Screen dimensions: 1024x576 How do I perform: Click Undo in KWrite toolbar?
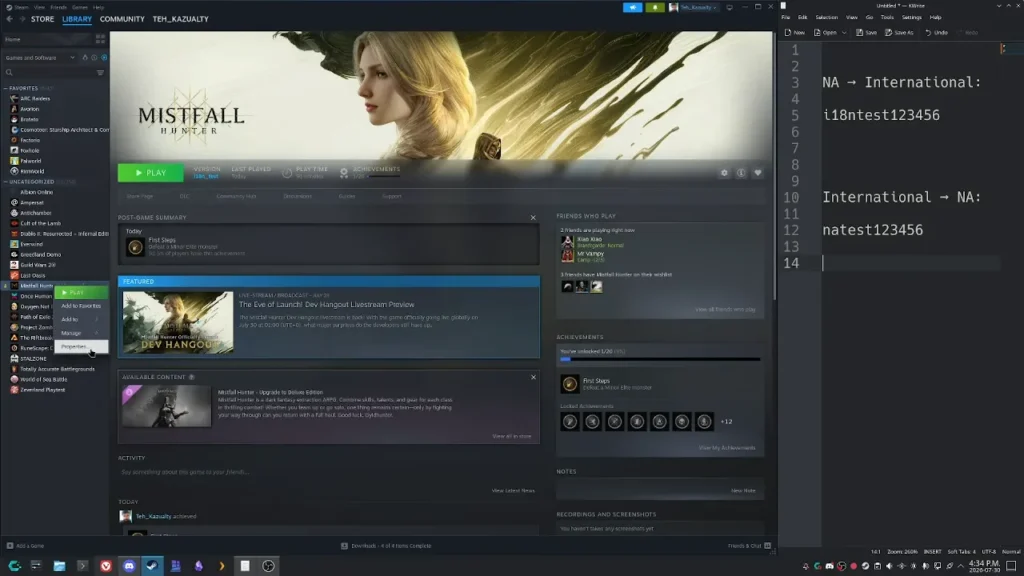tap(936, 33)
